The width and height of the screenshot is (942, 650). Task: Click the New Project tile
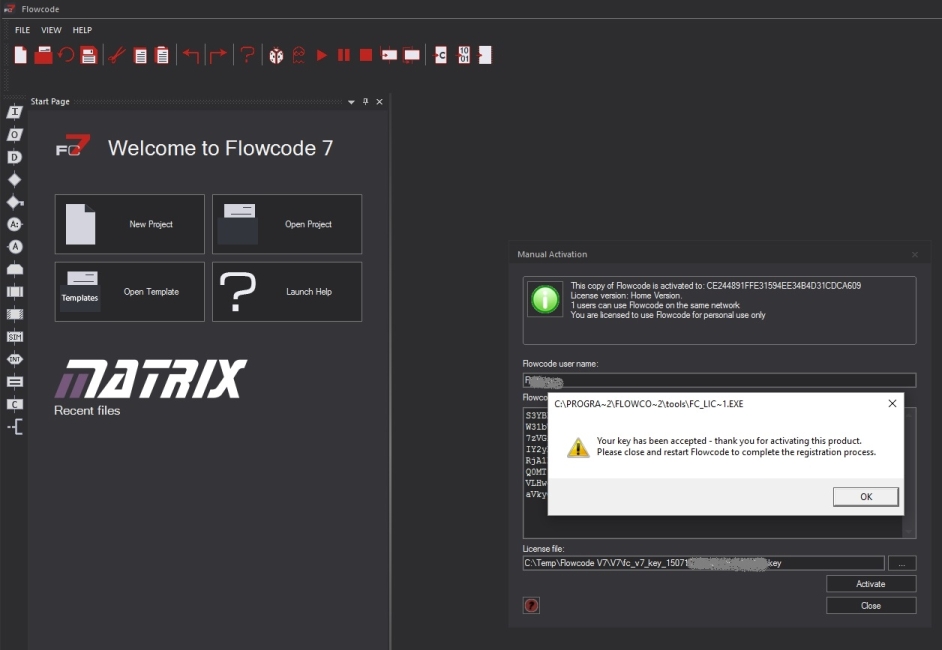coord(130,224)
